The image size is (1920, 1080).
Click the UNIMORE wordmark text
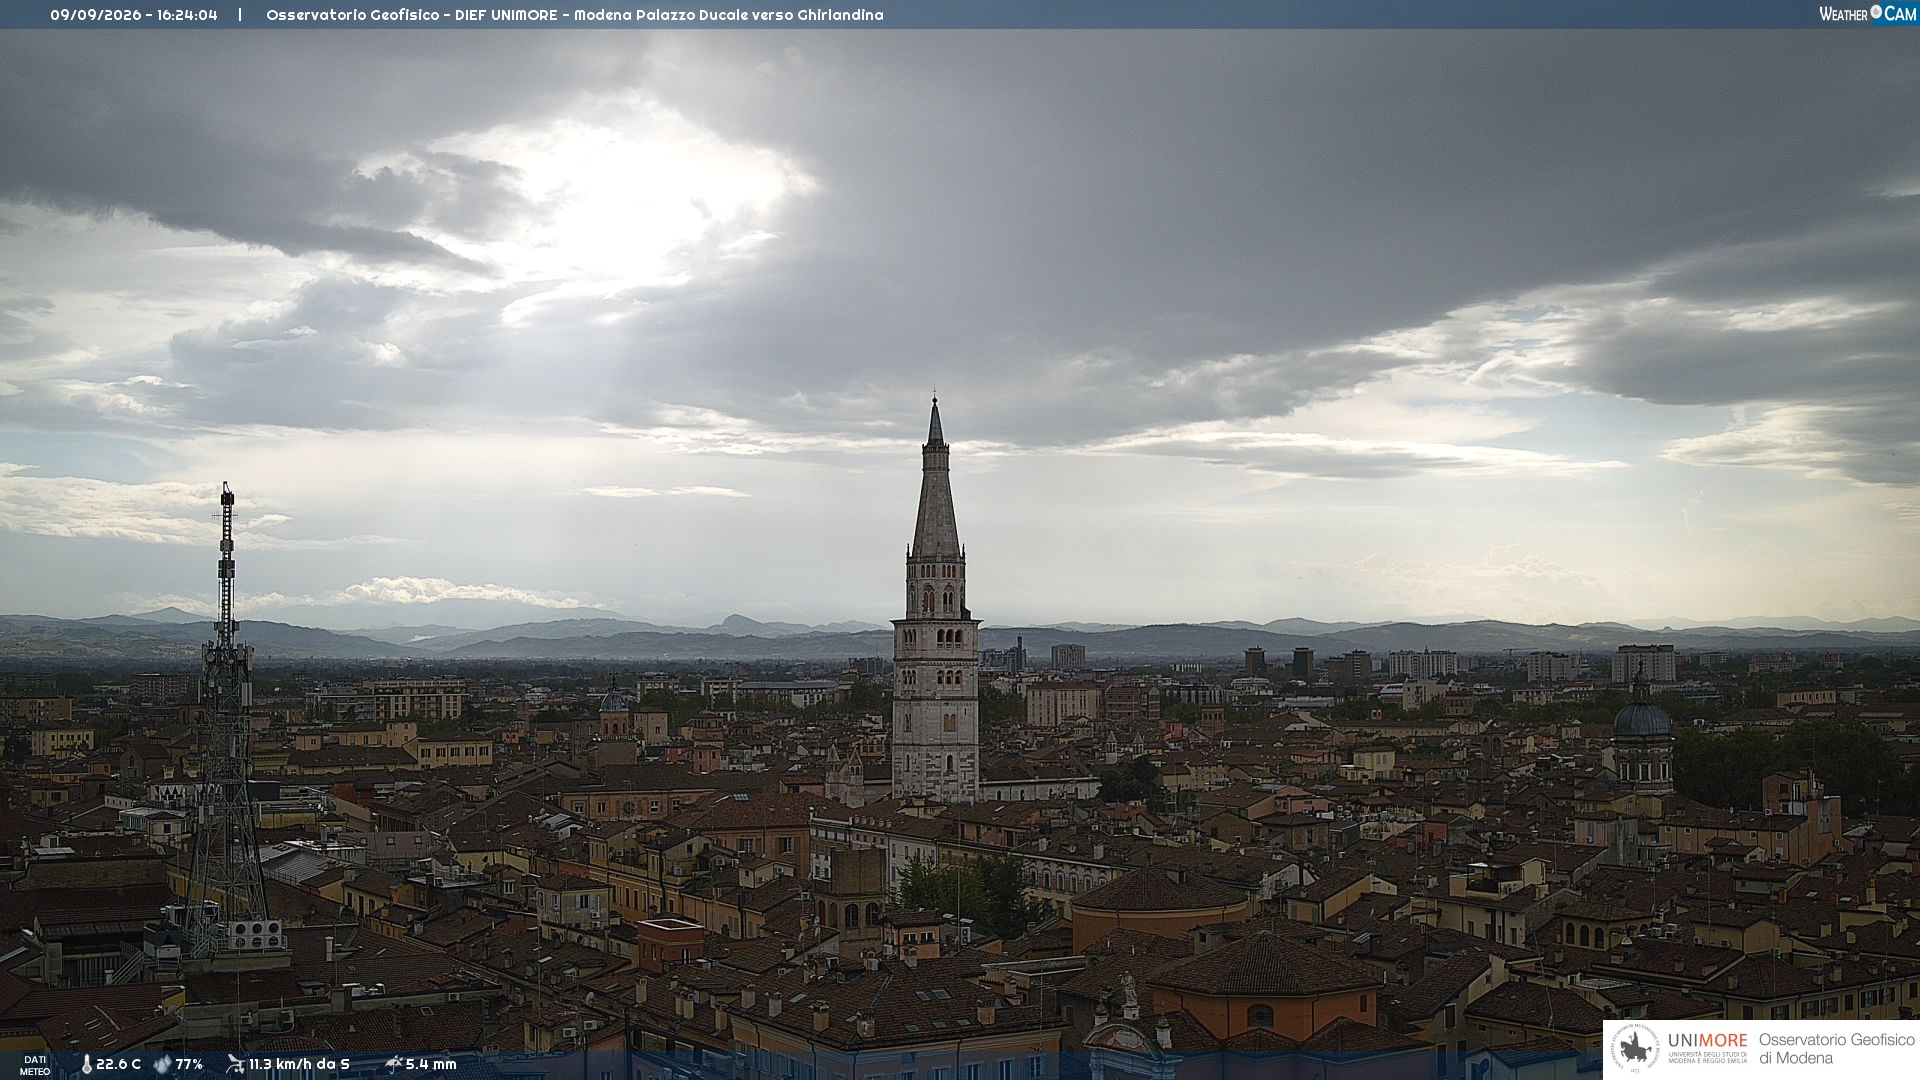pos(1707,1041)
